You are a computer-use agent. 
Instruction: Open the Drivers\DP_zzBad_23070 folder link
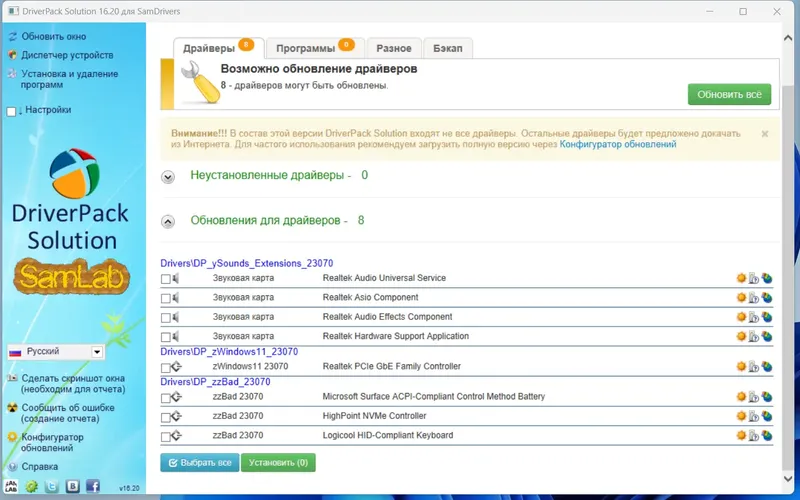point(215,382)
